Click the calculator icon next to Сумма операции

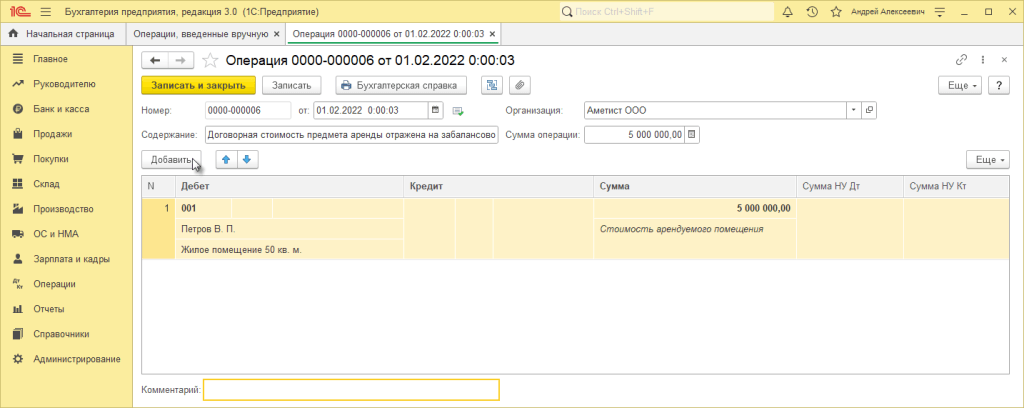click(692, 135)
